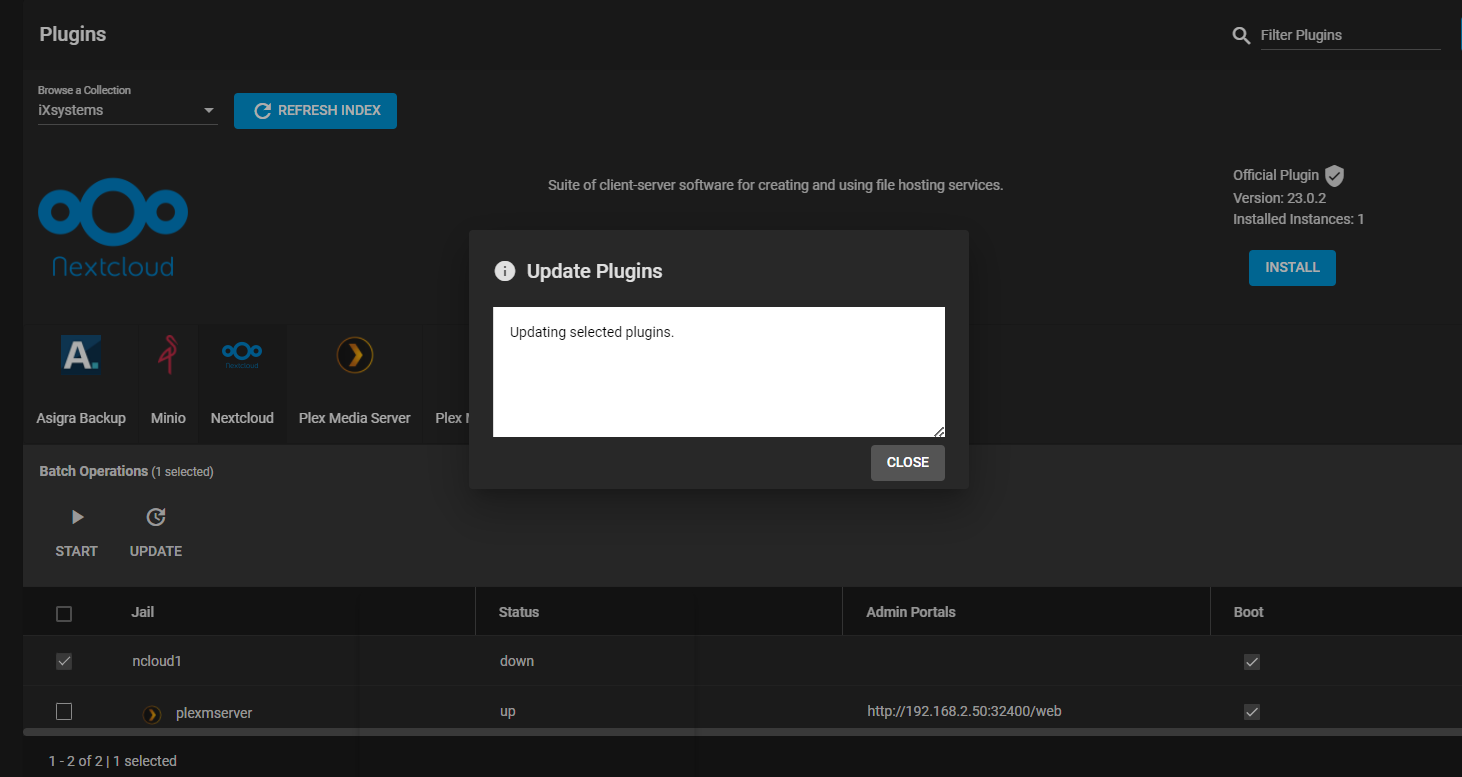The height and width of the screenshot is (777, 1462).
Task: Select the Plex Media Server plugin icon
Action: tap(355, 354)
